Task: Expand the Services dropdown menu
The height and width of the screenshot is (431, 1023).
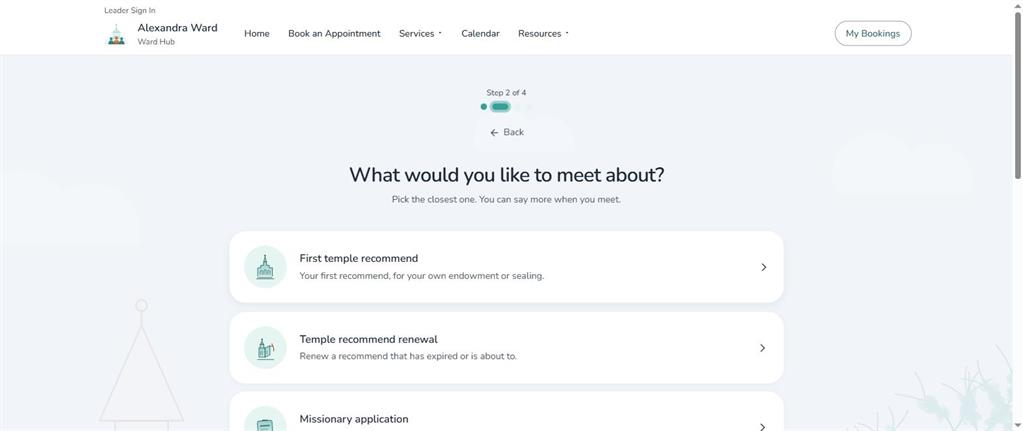Action: click(420, 33)
